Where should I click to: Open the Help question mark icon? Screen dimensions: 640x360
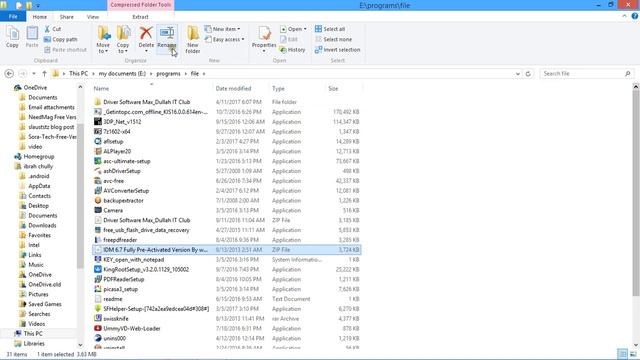(635, 16)
